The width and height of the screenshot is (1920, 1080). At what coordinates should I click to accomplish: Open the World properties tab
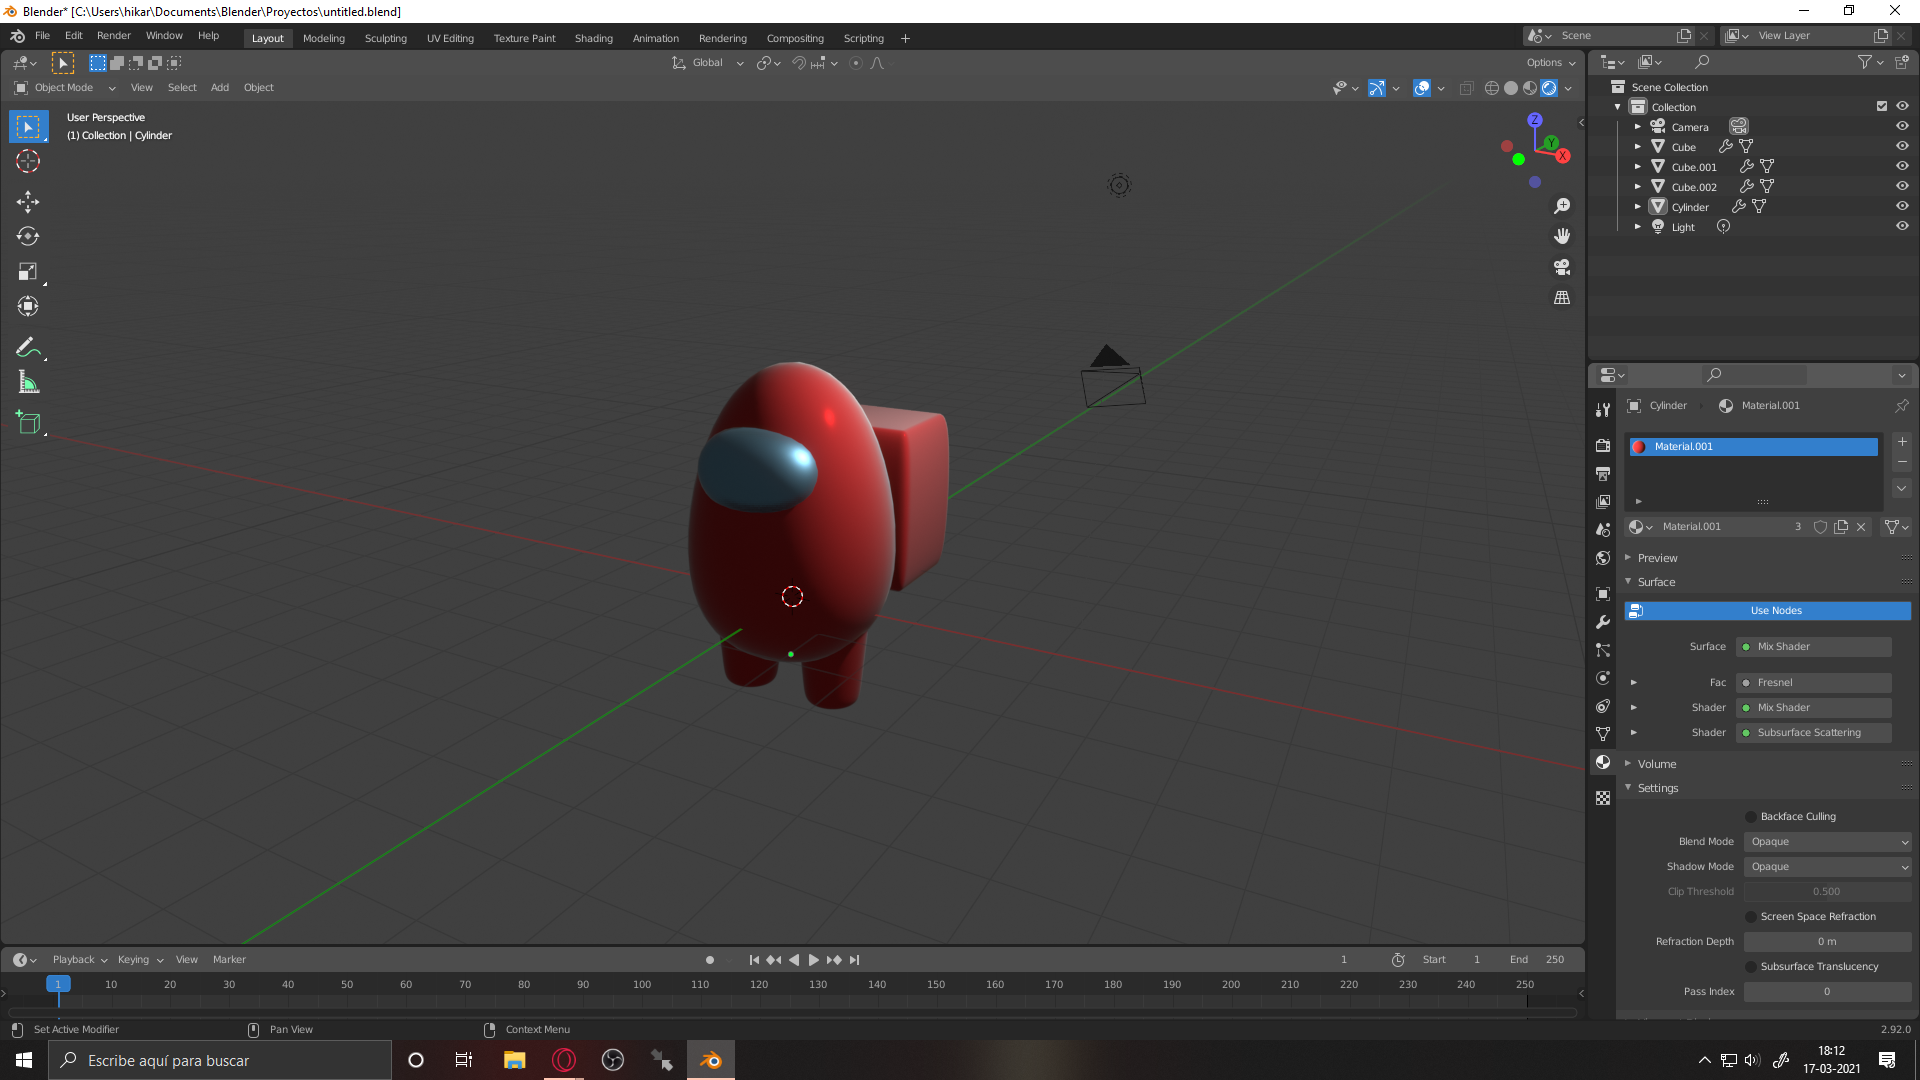click(1603, 558)
